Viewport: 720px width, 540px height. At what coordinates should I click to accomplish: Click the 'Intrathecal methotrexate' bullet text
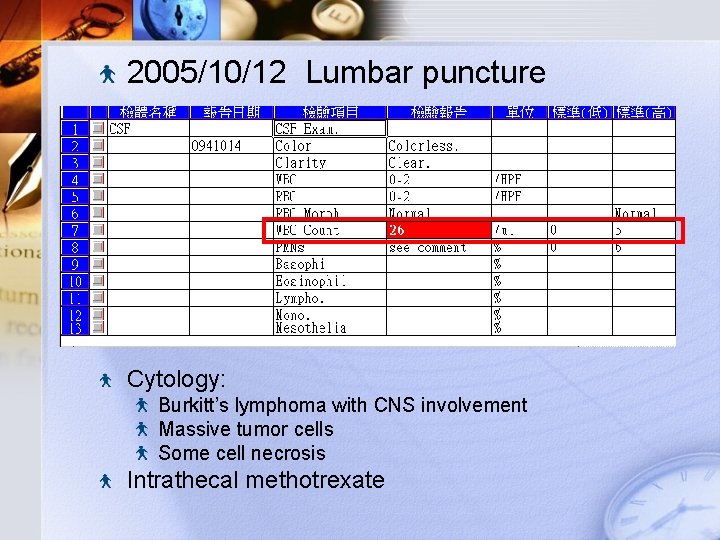pyautogui.click(x=256, y=480)
